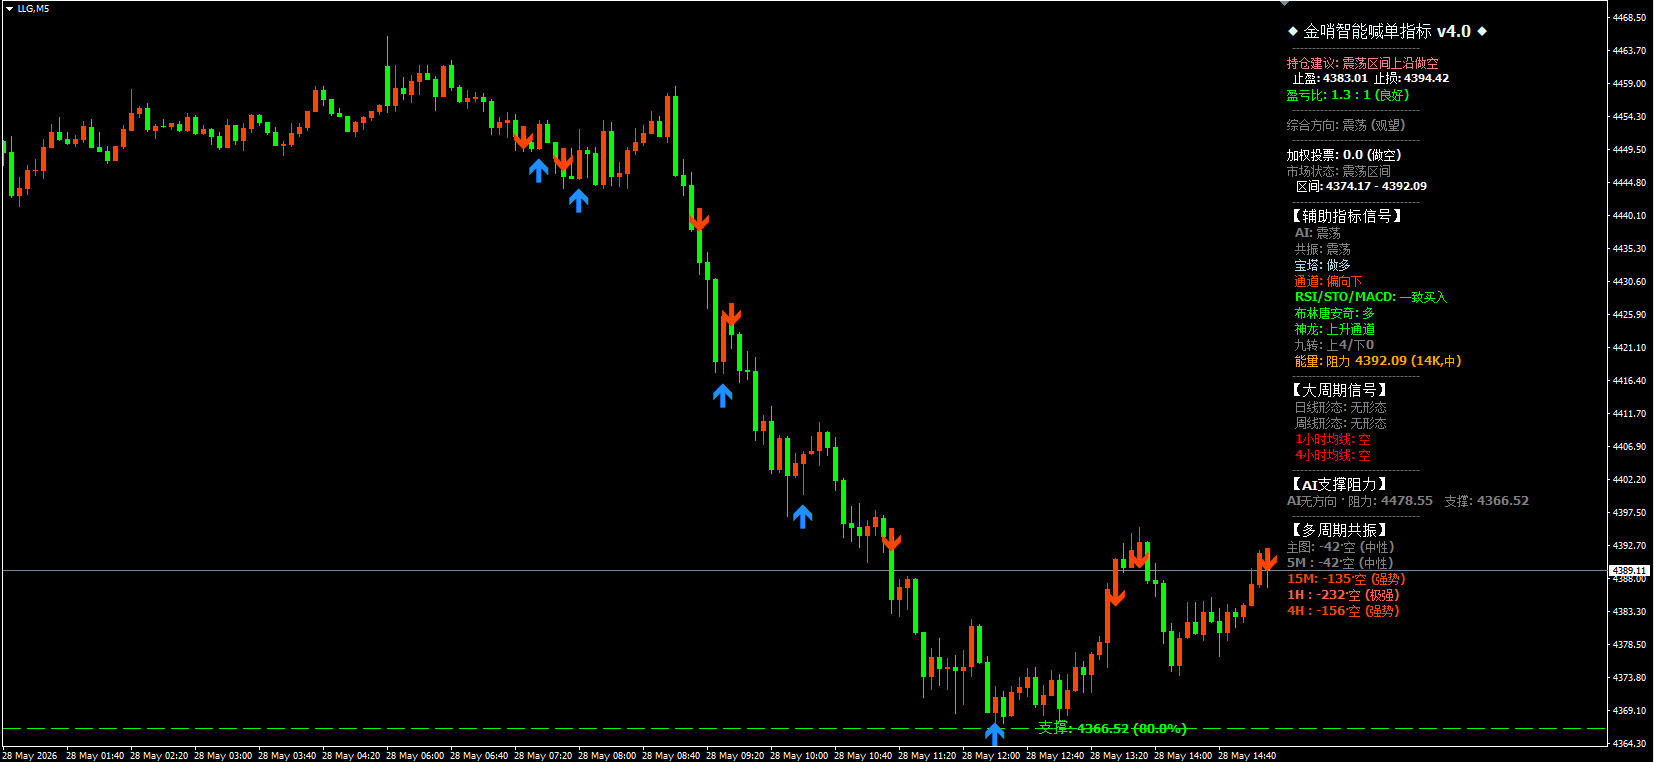Image resolution: width=1654 pixels, height=762 pixels.
Task: Click the red down arrow near the 4440.10 level
Action: tap(699, 219)
